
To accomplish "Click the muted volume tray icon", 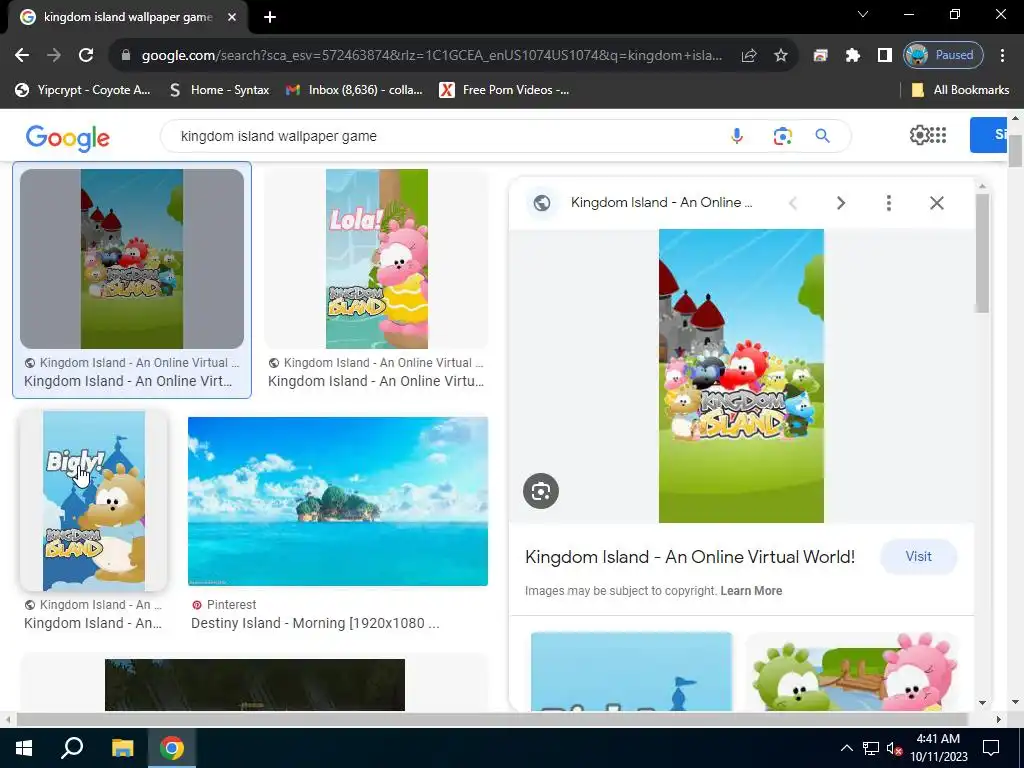I will click(x=894, y=749).
